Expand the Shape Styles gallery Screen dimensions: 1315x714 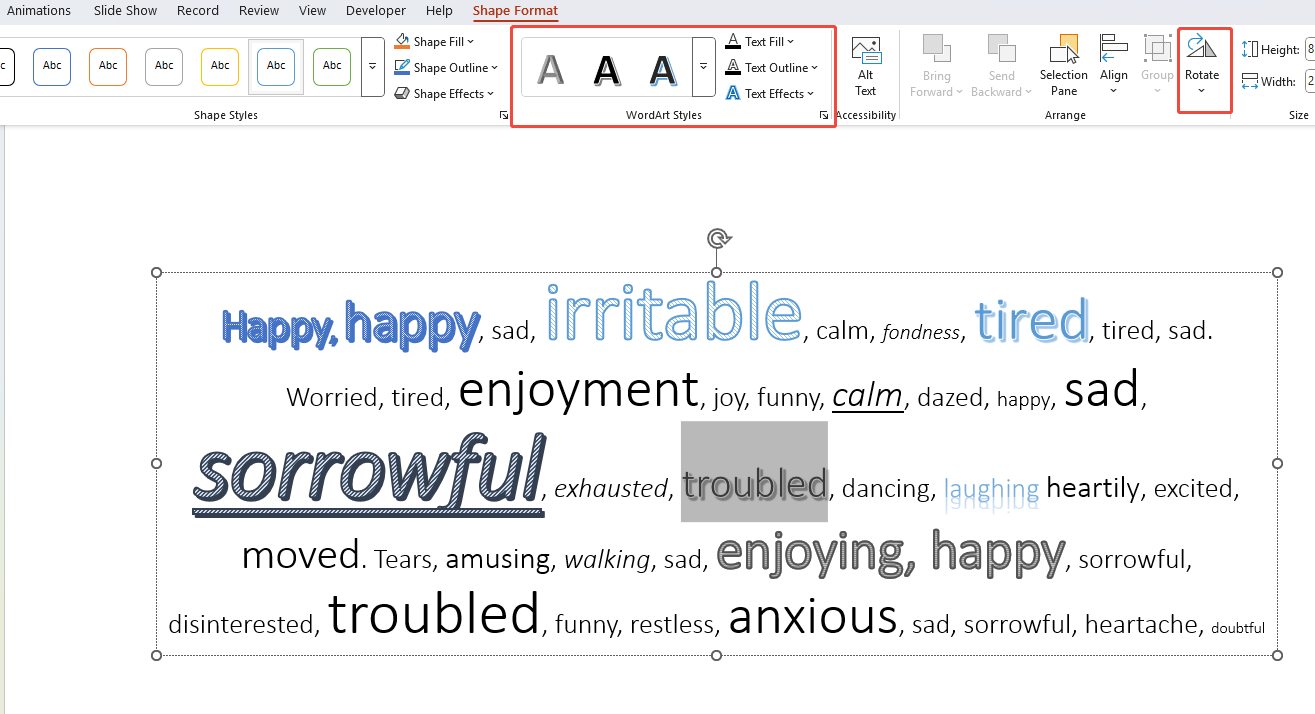372,67
